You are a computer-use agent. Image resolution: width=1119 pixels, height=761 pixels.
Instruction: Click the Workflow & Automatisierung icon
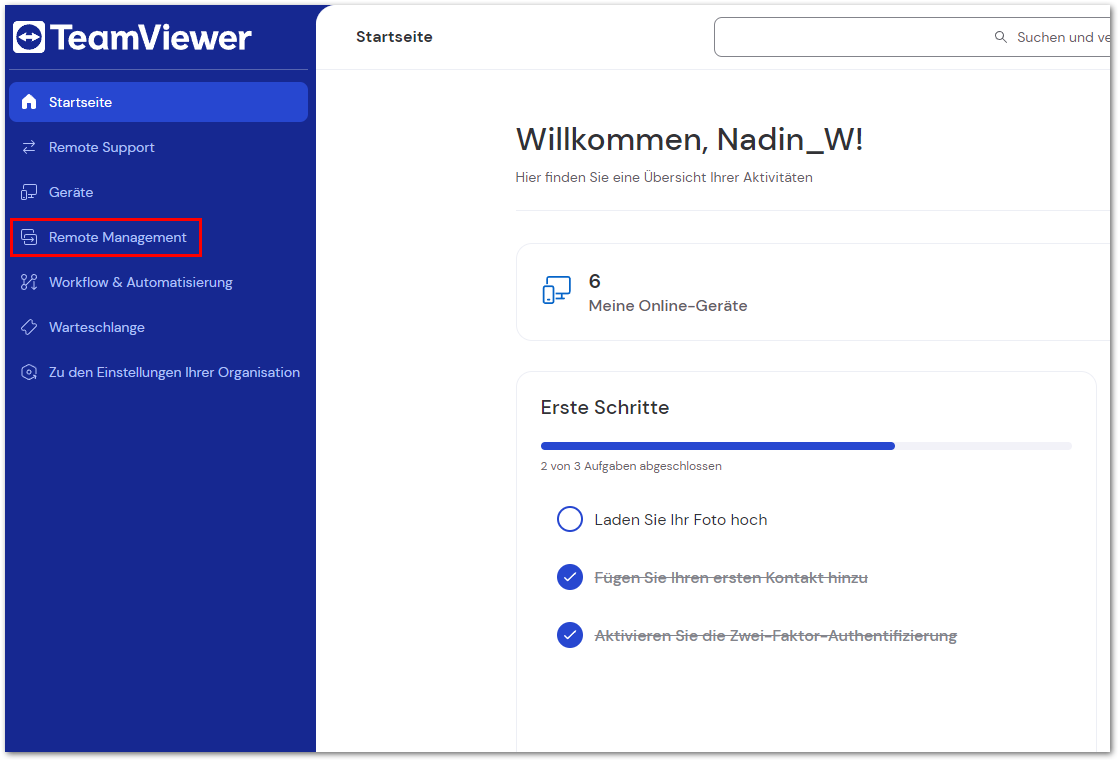point(29,282)
